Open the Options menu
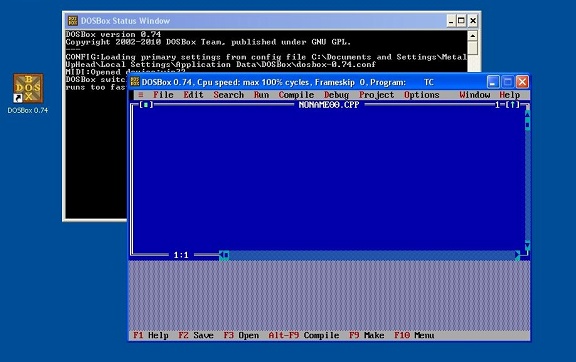 tap(422, 95)
